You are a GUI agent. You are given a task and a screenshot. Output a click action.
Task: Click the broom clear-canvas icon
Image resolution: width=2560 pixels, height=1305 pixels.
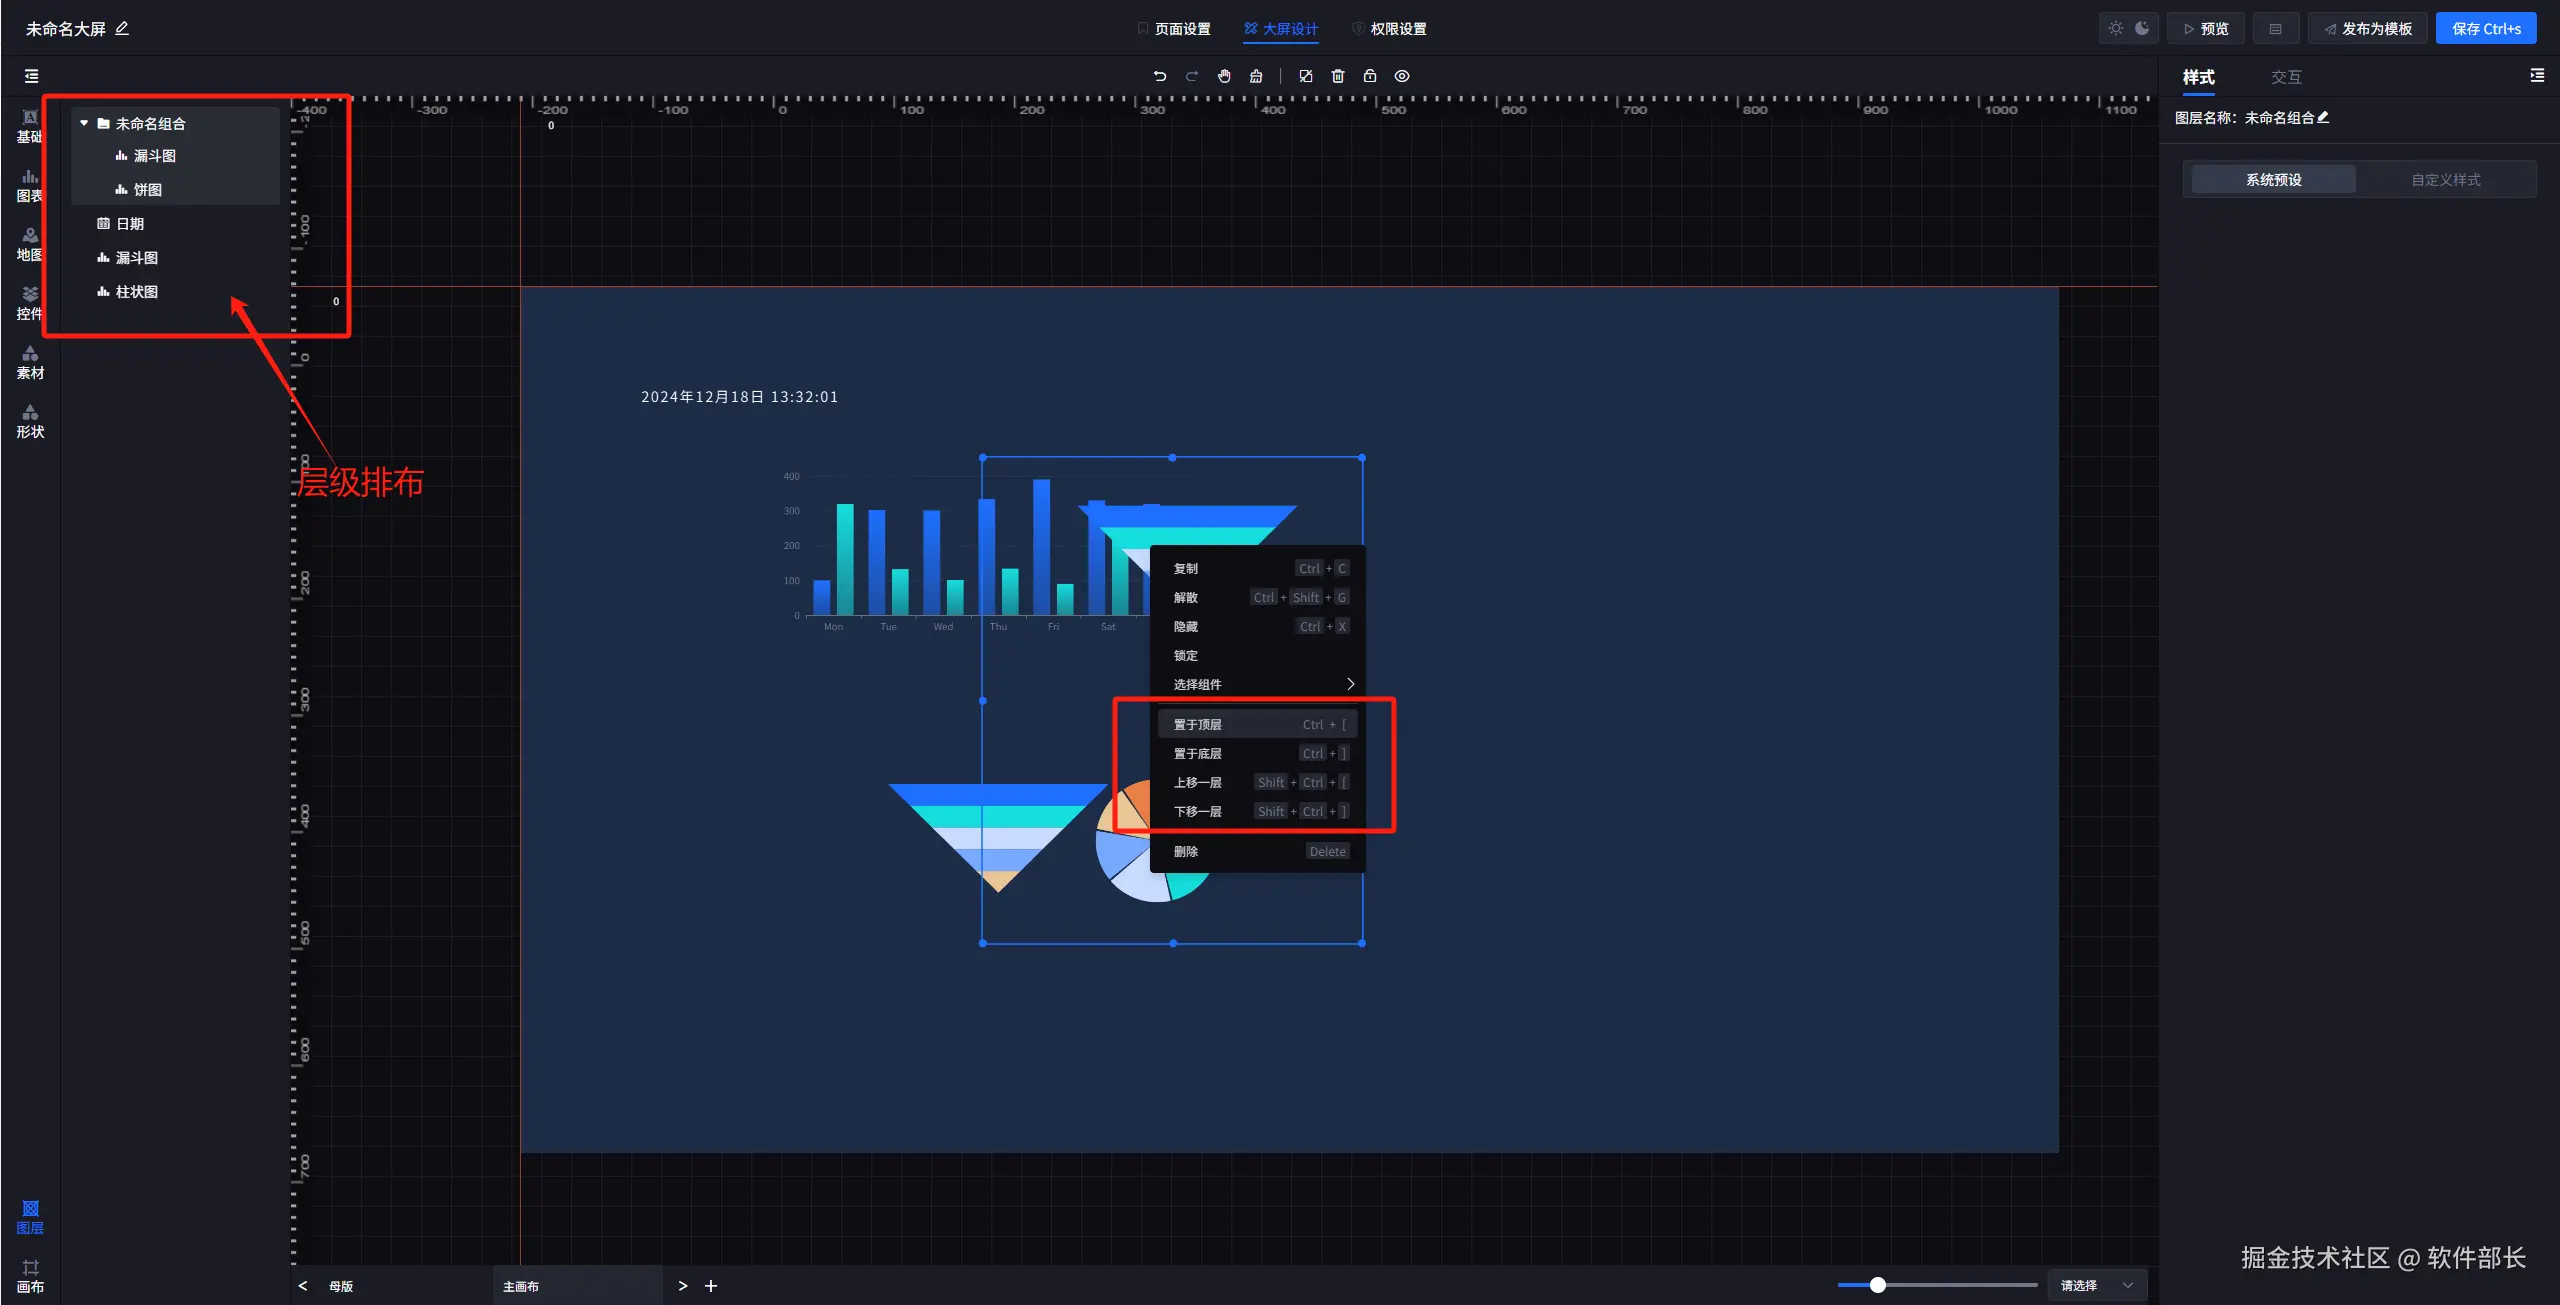tap(1256, 76)
